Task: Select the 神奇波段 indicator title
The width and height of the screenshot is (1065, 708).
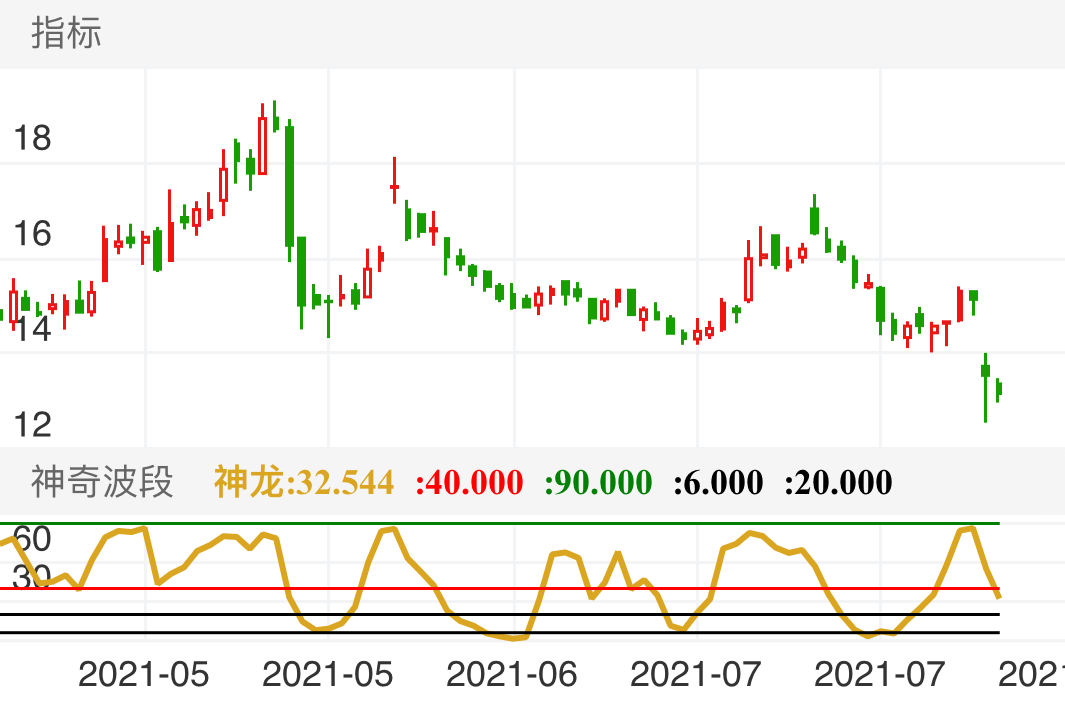Action: coord(102,482)
